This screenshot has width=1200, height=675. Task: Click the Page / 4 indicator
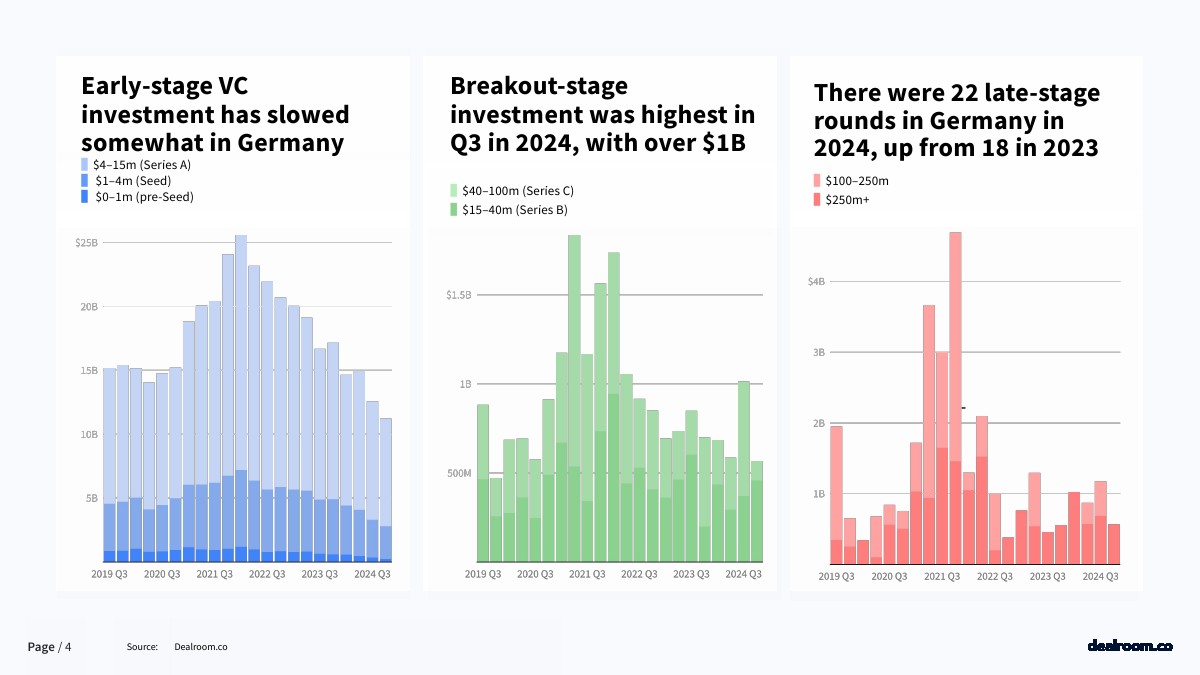(49, 647)
